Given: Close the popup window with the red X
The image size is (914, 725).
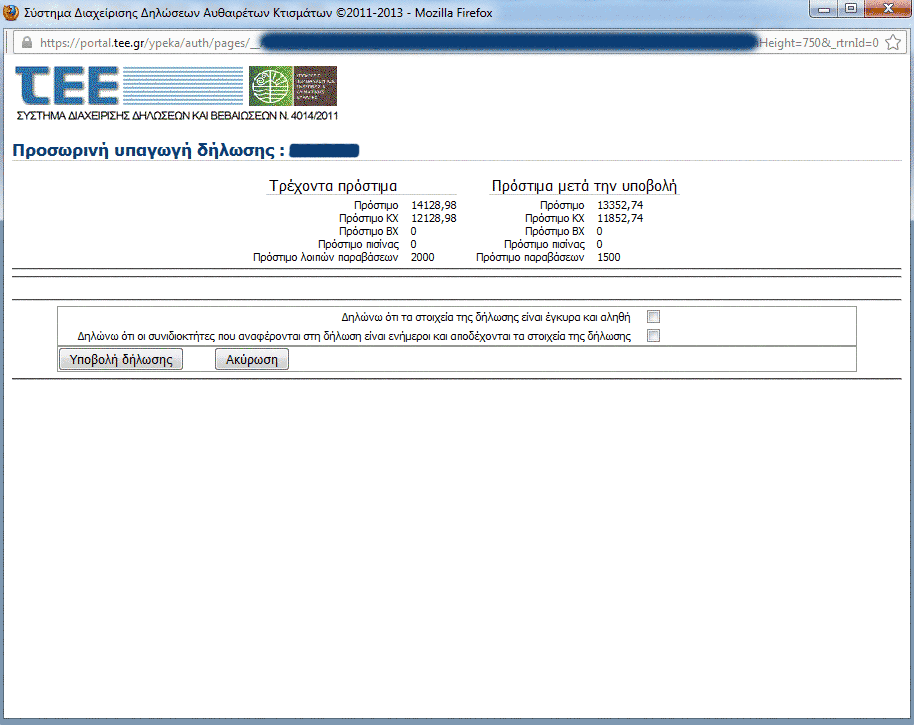Looking at the screenshot, I should click(884, 11).
